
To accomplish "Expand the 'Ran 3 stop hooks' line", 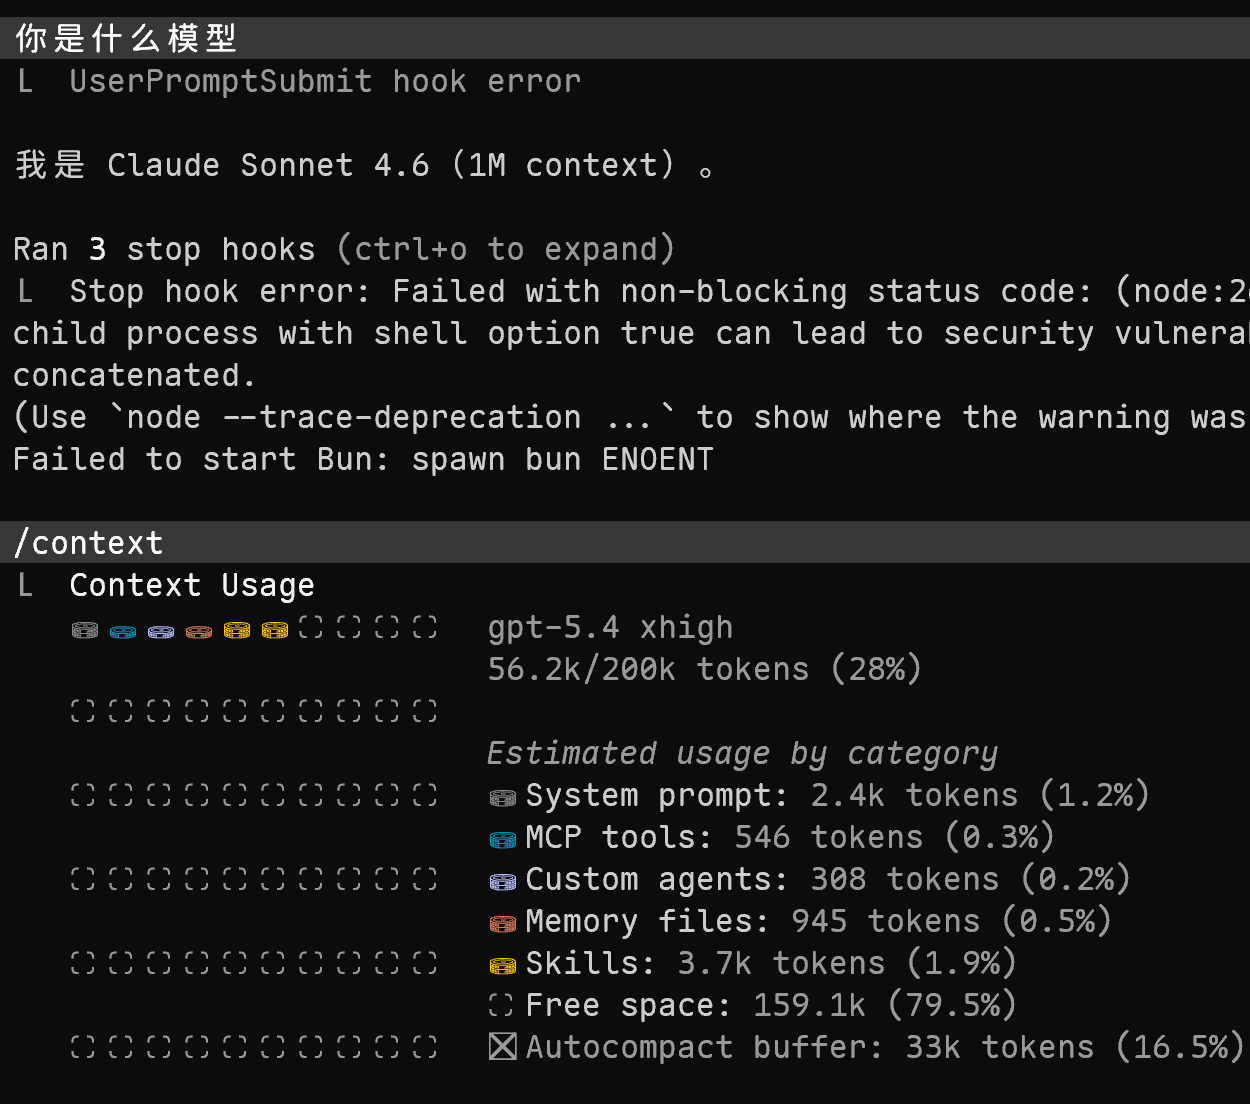I will 344,249.
